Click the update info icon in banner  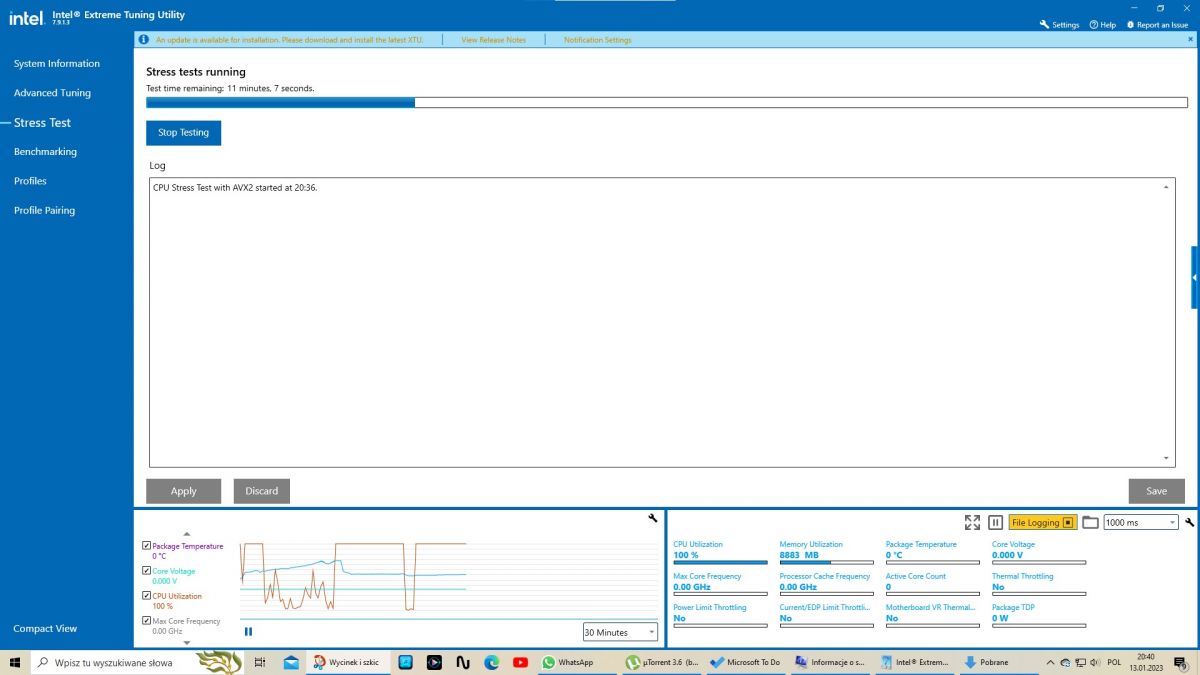[x=144, y=40]
